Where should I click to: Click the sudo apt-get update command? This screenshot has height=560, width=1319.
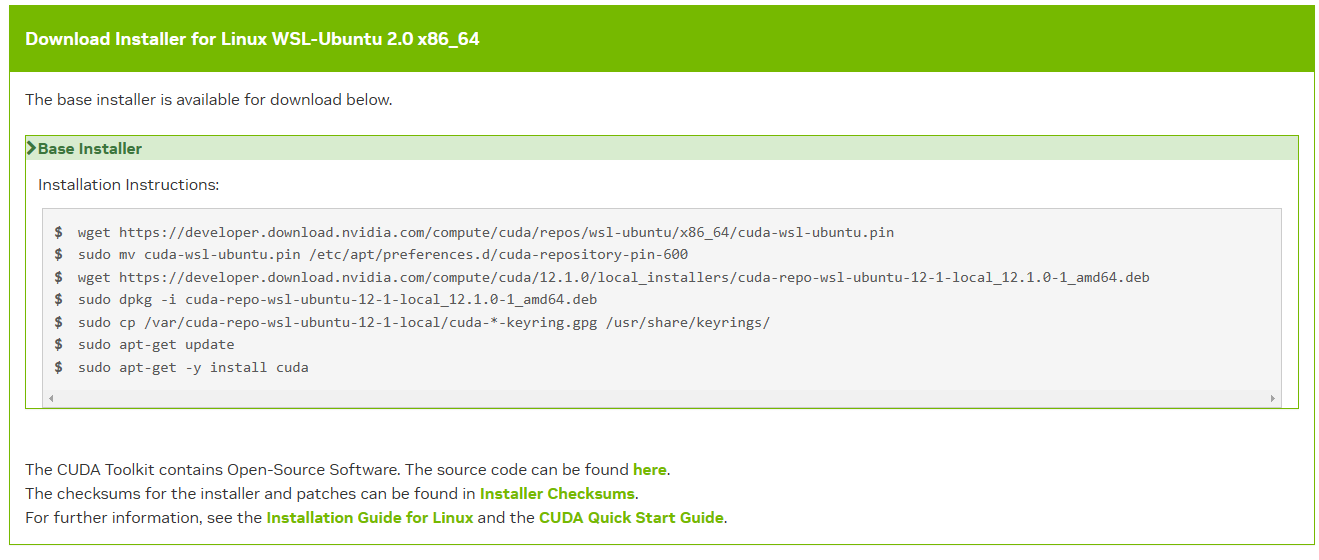point(156,344)
